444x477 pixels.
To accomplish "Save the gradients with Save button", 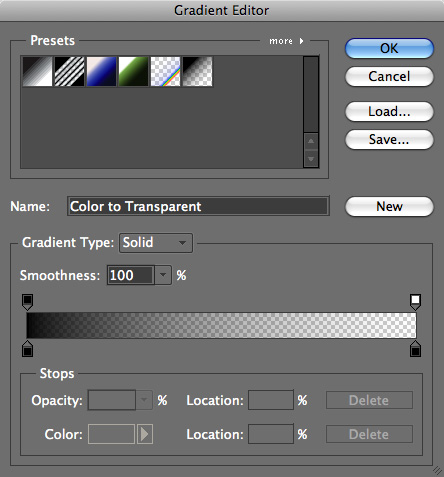I will pos(389,139).
